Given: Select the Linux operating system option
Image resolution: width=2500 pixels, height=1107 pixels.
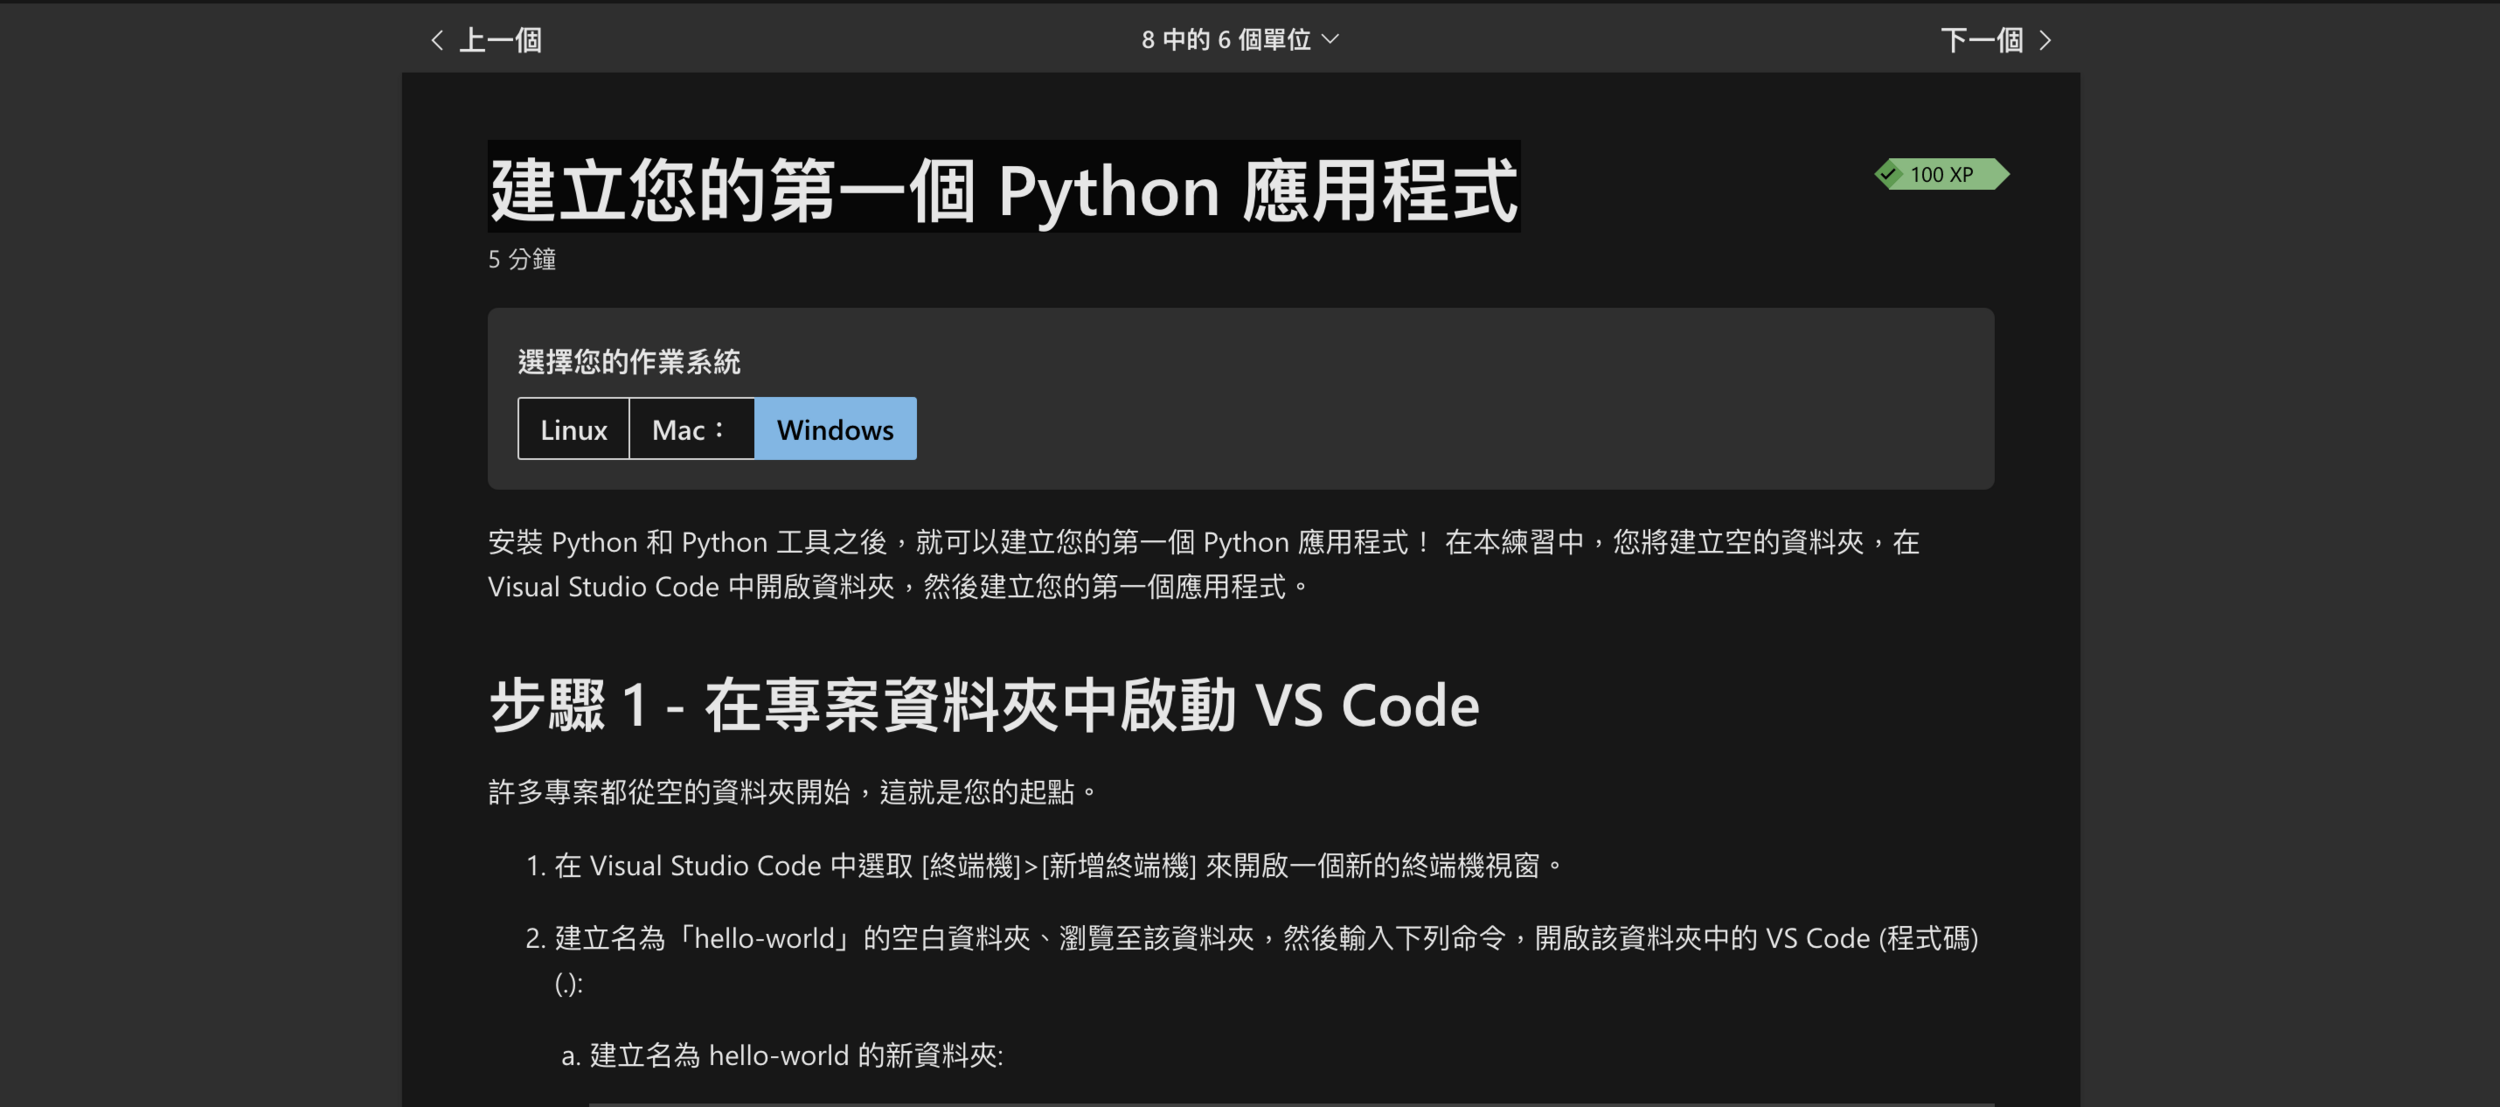Looking at the screenshot, I should (573, 429).
